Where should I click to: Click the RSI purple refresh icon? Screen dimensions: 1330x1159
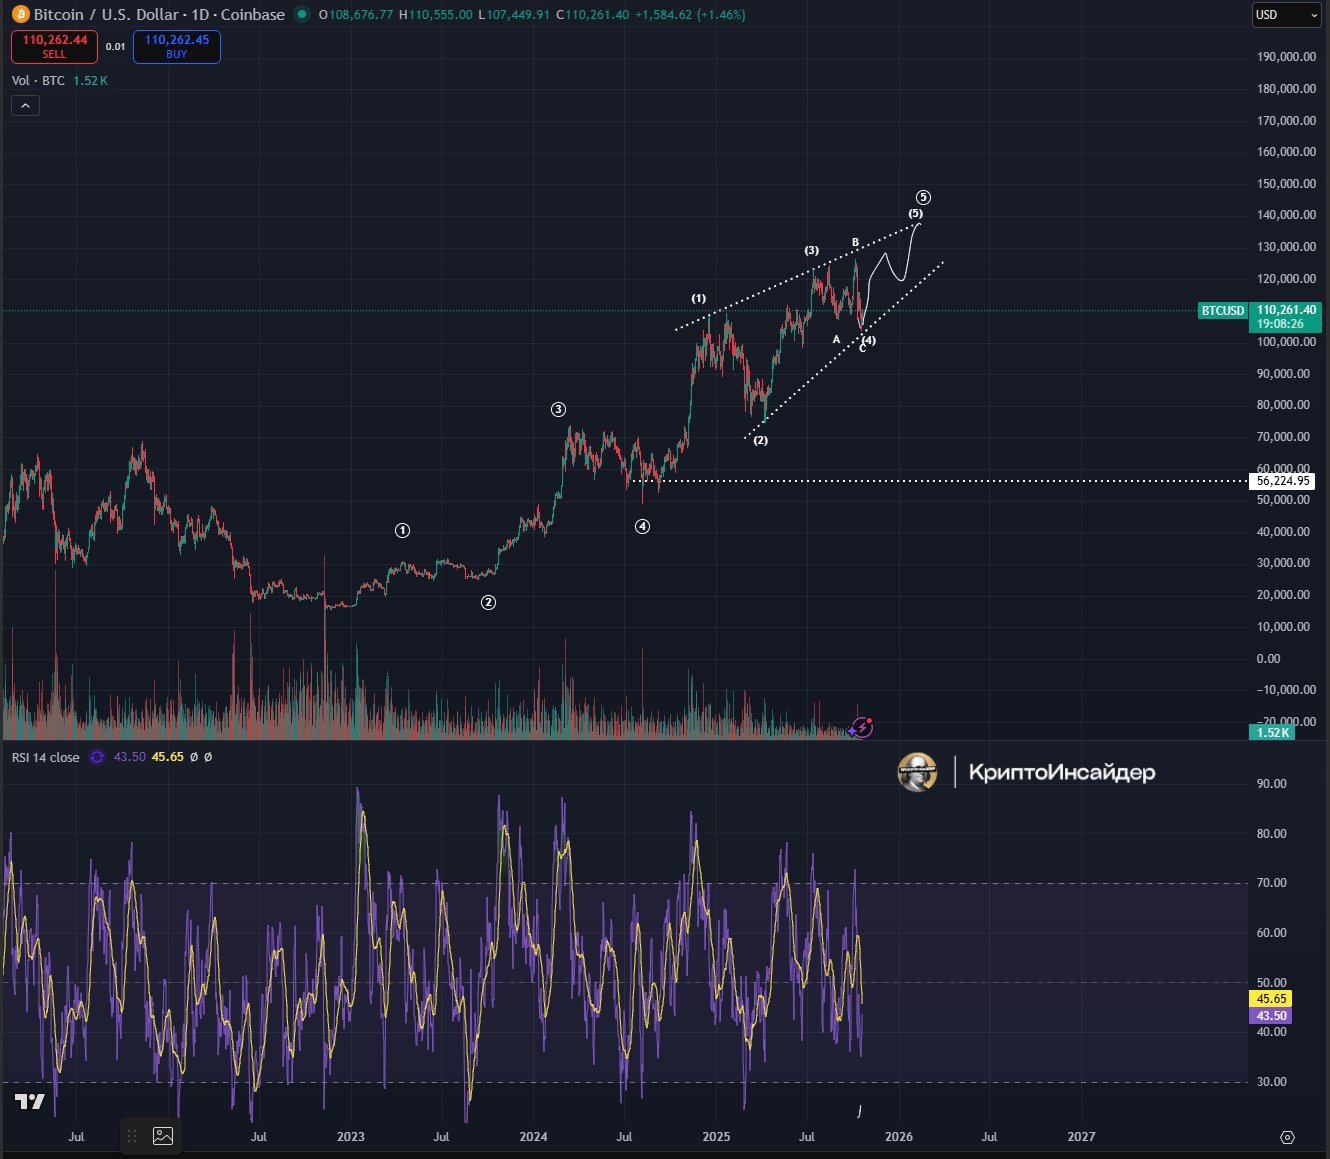tap(97, 757)
